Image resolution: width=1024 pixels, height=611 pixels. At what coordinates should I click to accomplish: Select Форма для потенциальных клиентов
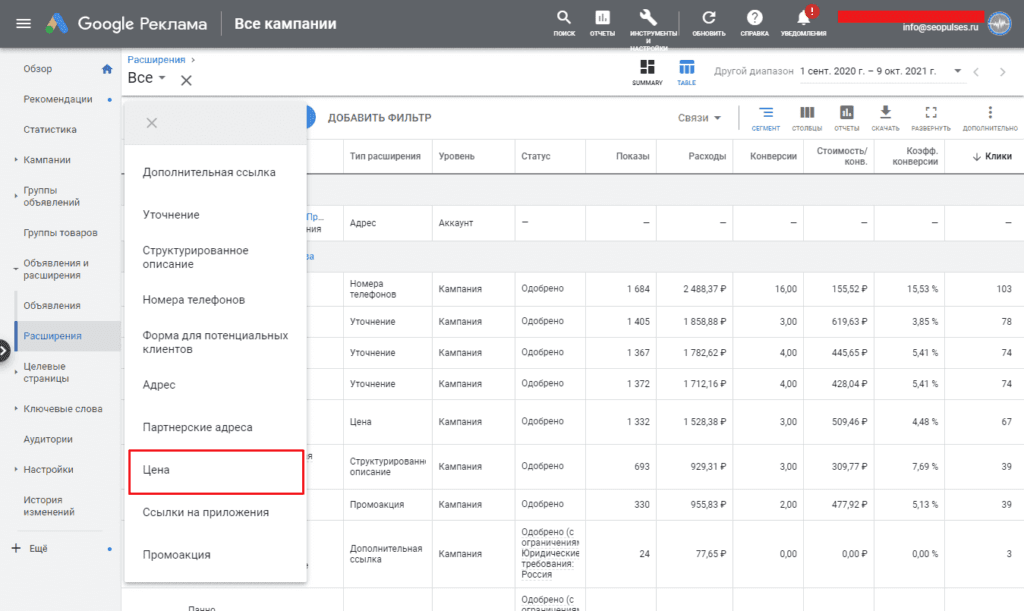tap(216, 342)
